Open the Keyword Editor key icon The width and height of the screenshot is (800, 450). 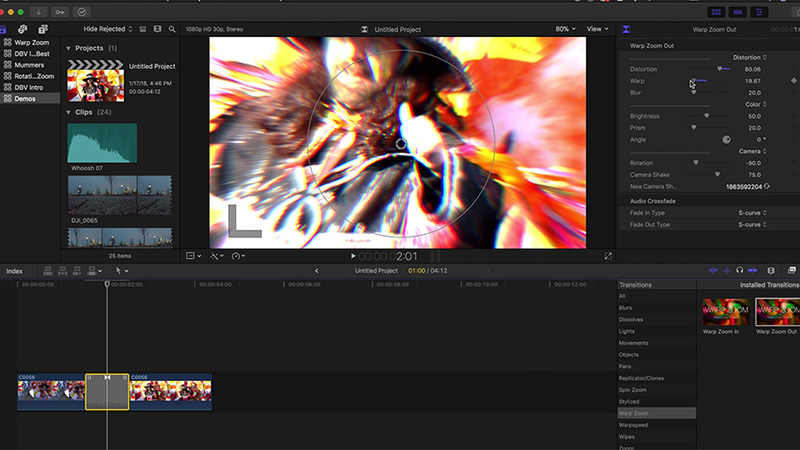pos(61,12)
